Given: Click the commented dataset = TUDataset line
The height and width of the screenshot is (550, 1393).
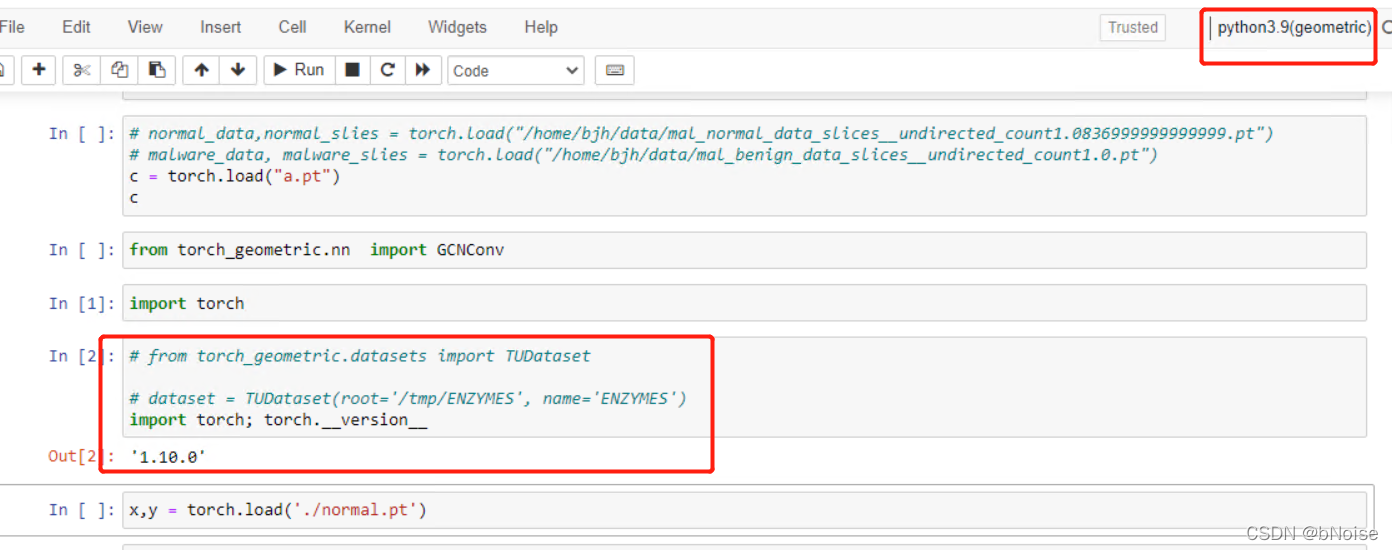Looking at the screenshot, I should point(408,398).
